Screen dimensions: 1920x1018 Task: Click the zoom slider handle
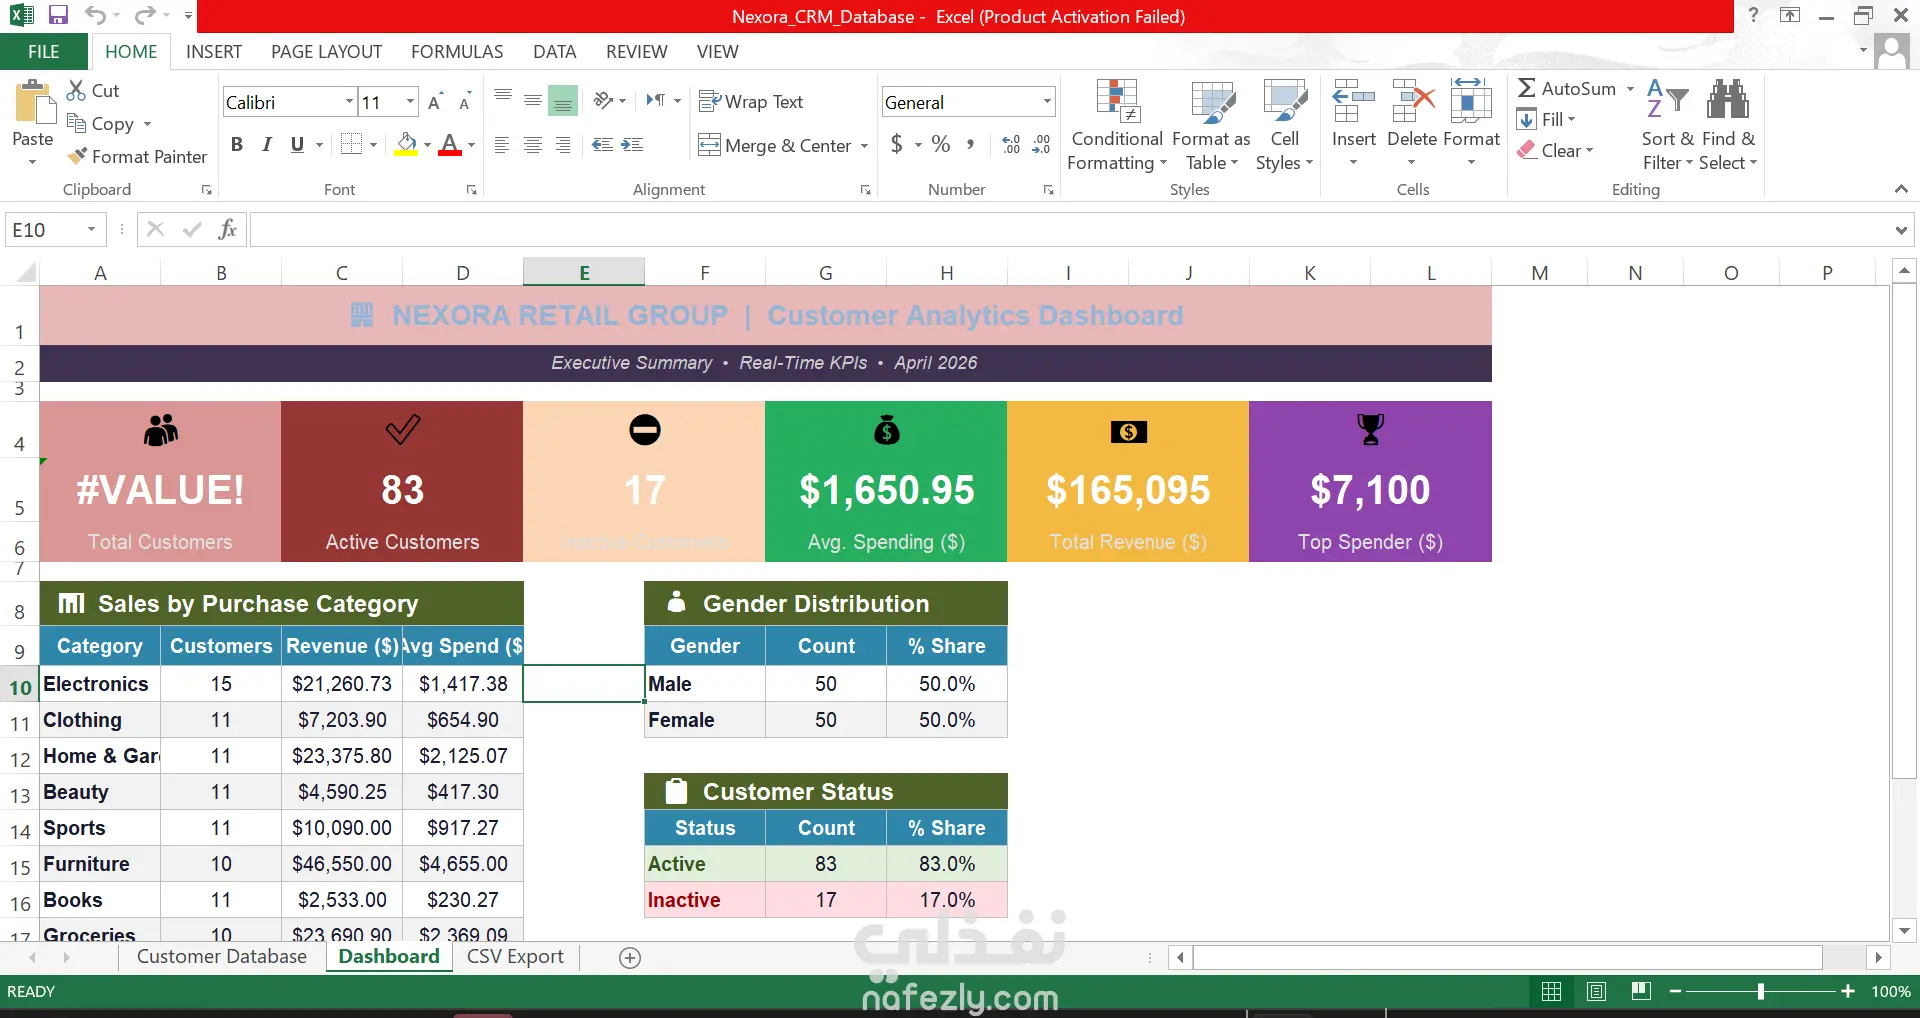coord(1761,991)
